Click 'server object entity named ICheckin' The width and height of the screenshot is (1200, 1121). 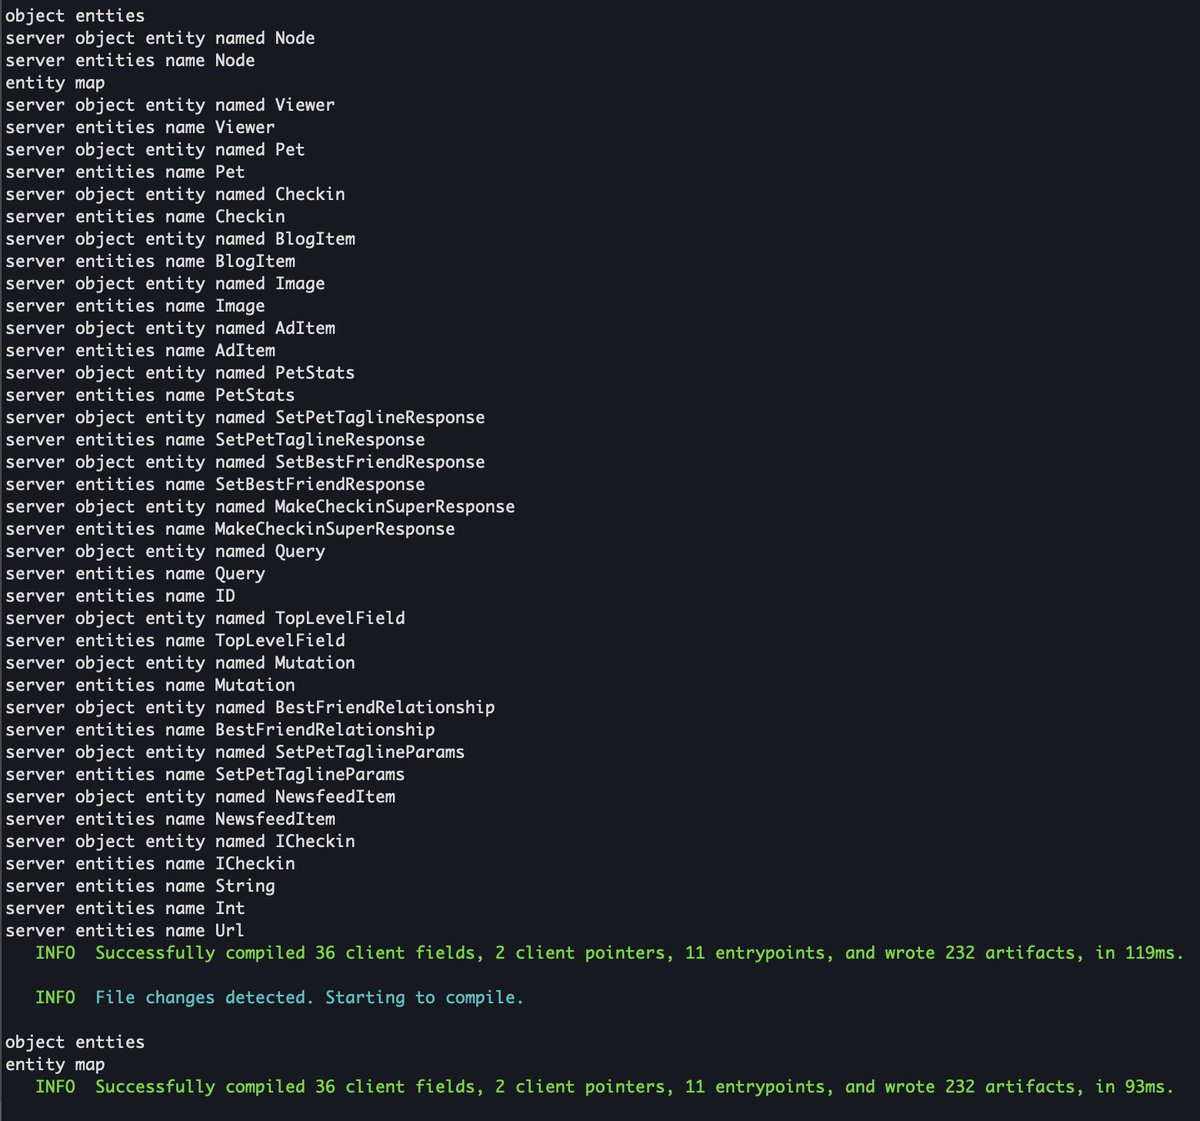pyautogui.click(x=180, y=842)
